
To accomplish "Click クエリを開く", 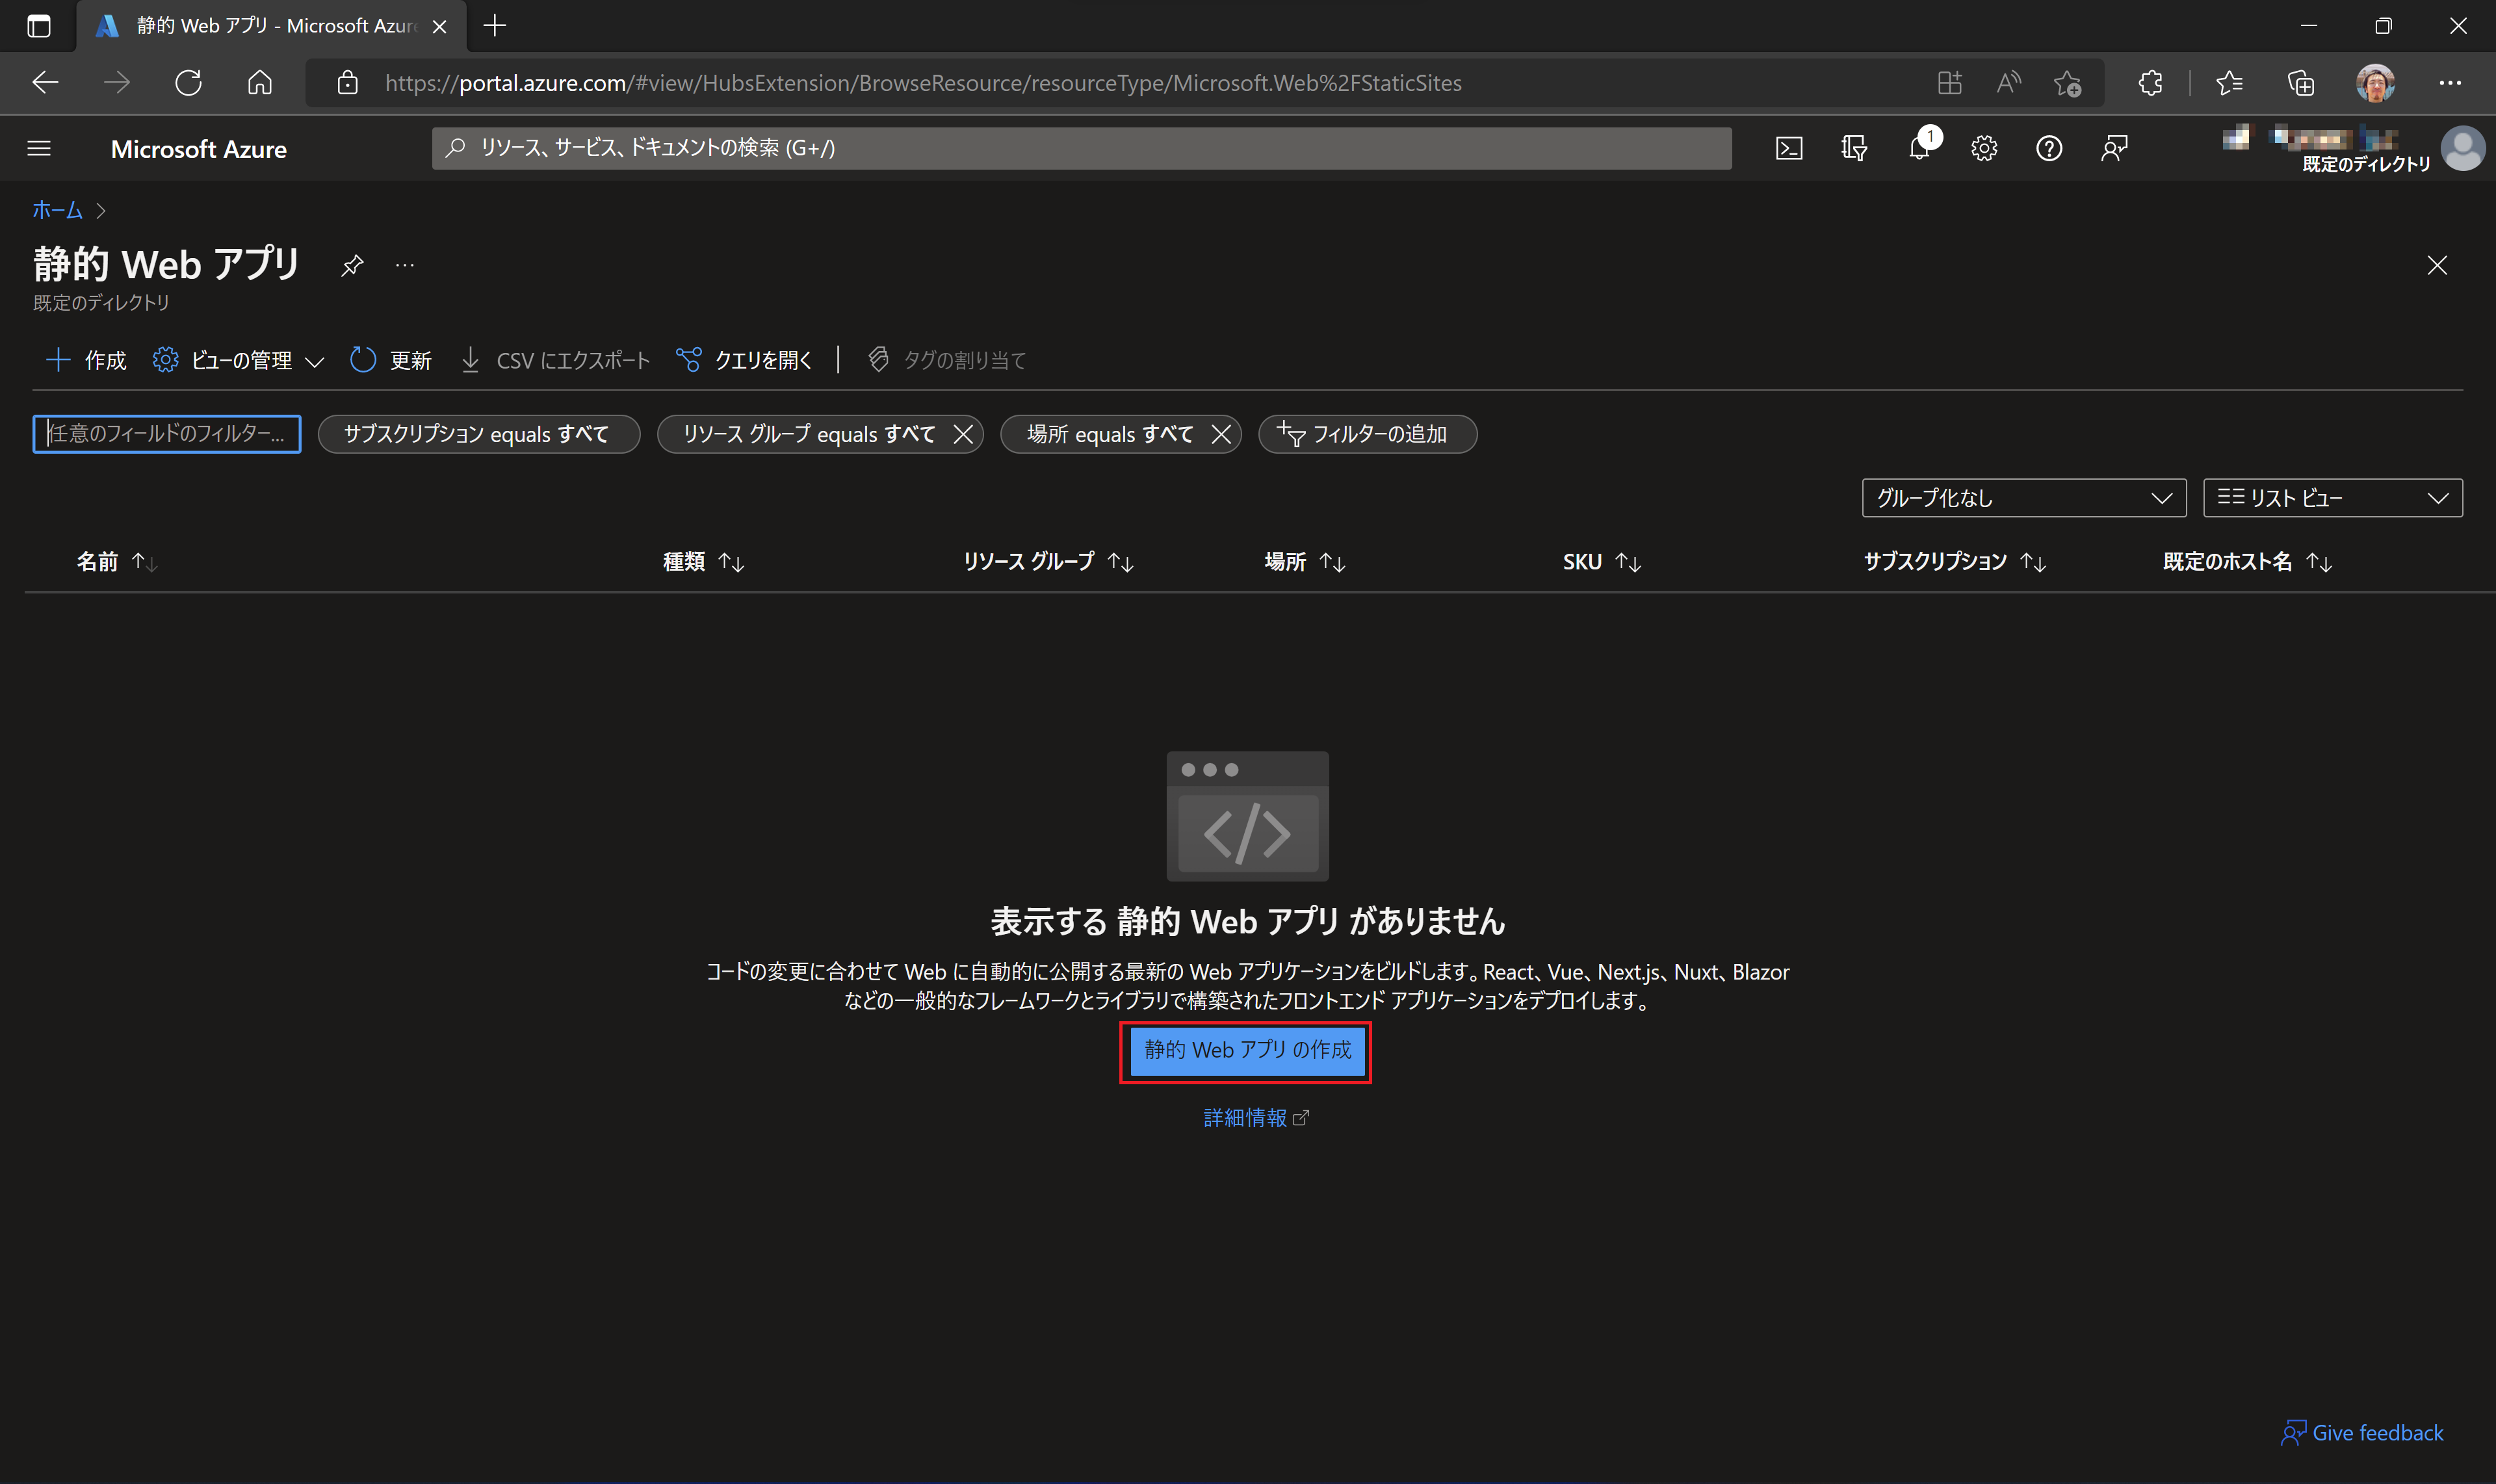I will (x=744, y=360).
